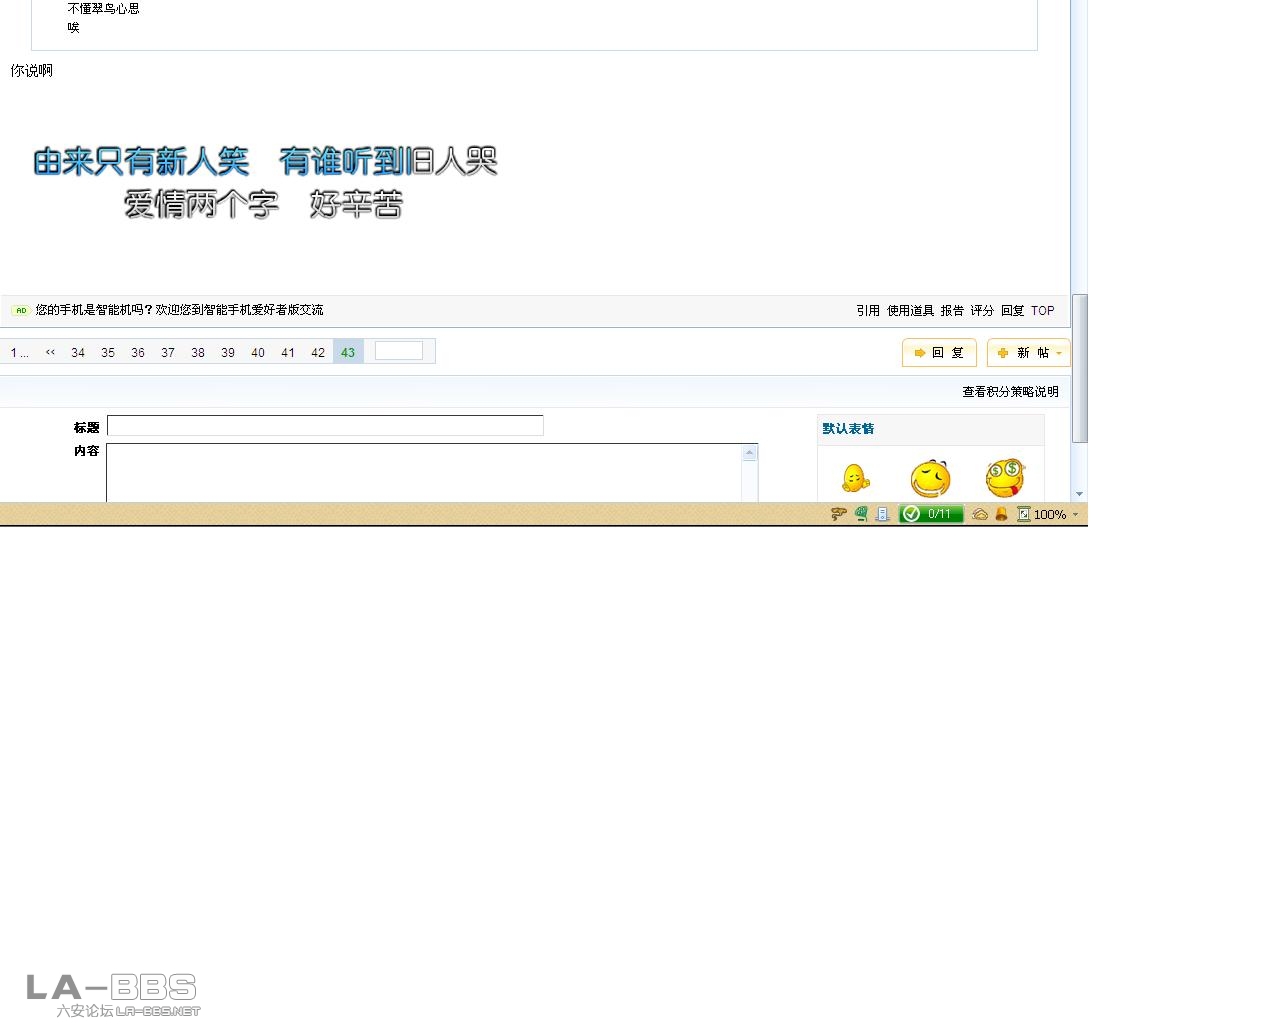Click the up arrow in content textarea scrollbar
Image resolution: width=1280 pixels, height=1024 pixels.
[x=749, y=453]
